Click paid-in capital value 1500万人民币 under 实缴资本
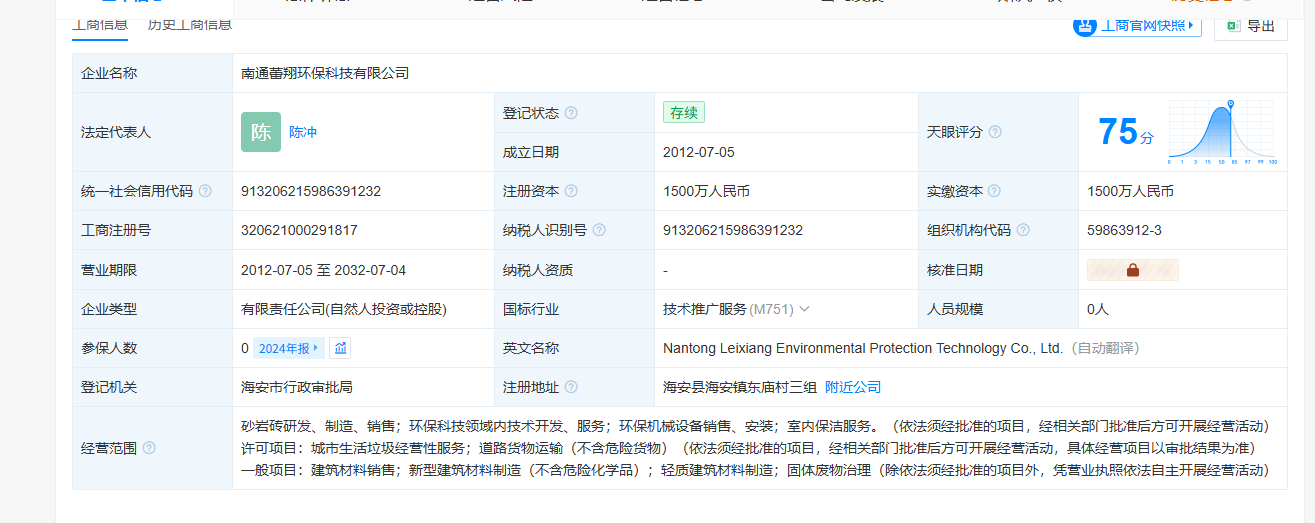1315x523 pixels. point(1131,191)
